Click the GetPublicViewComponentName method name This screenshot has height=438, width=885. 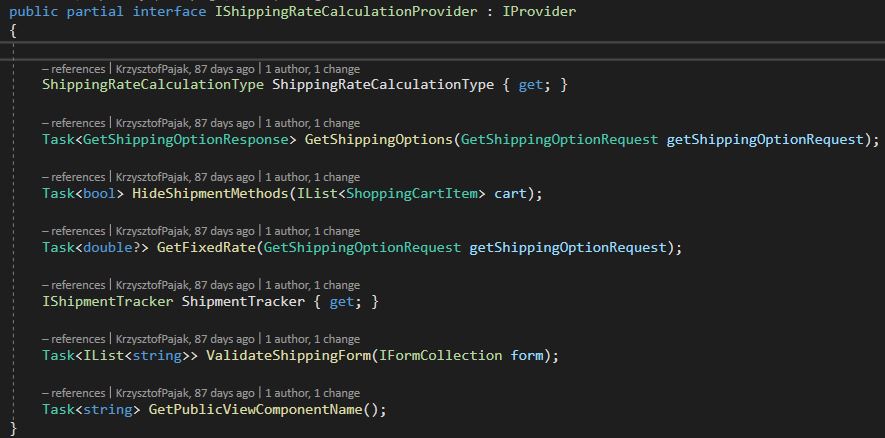point(255,409)
